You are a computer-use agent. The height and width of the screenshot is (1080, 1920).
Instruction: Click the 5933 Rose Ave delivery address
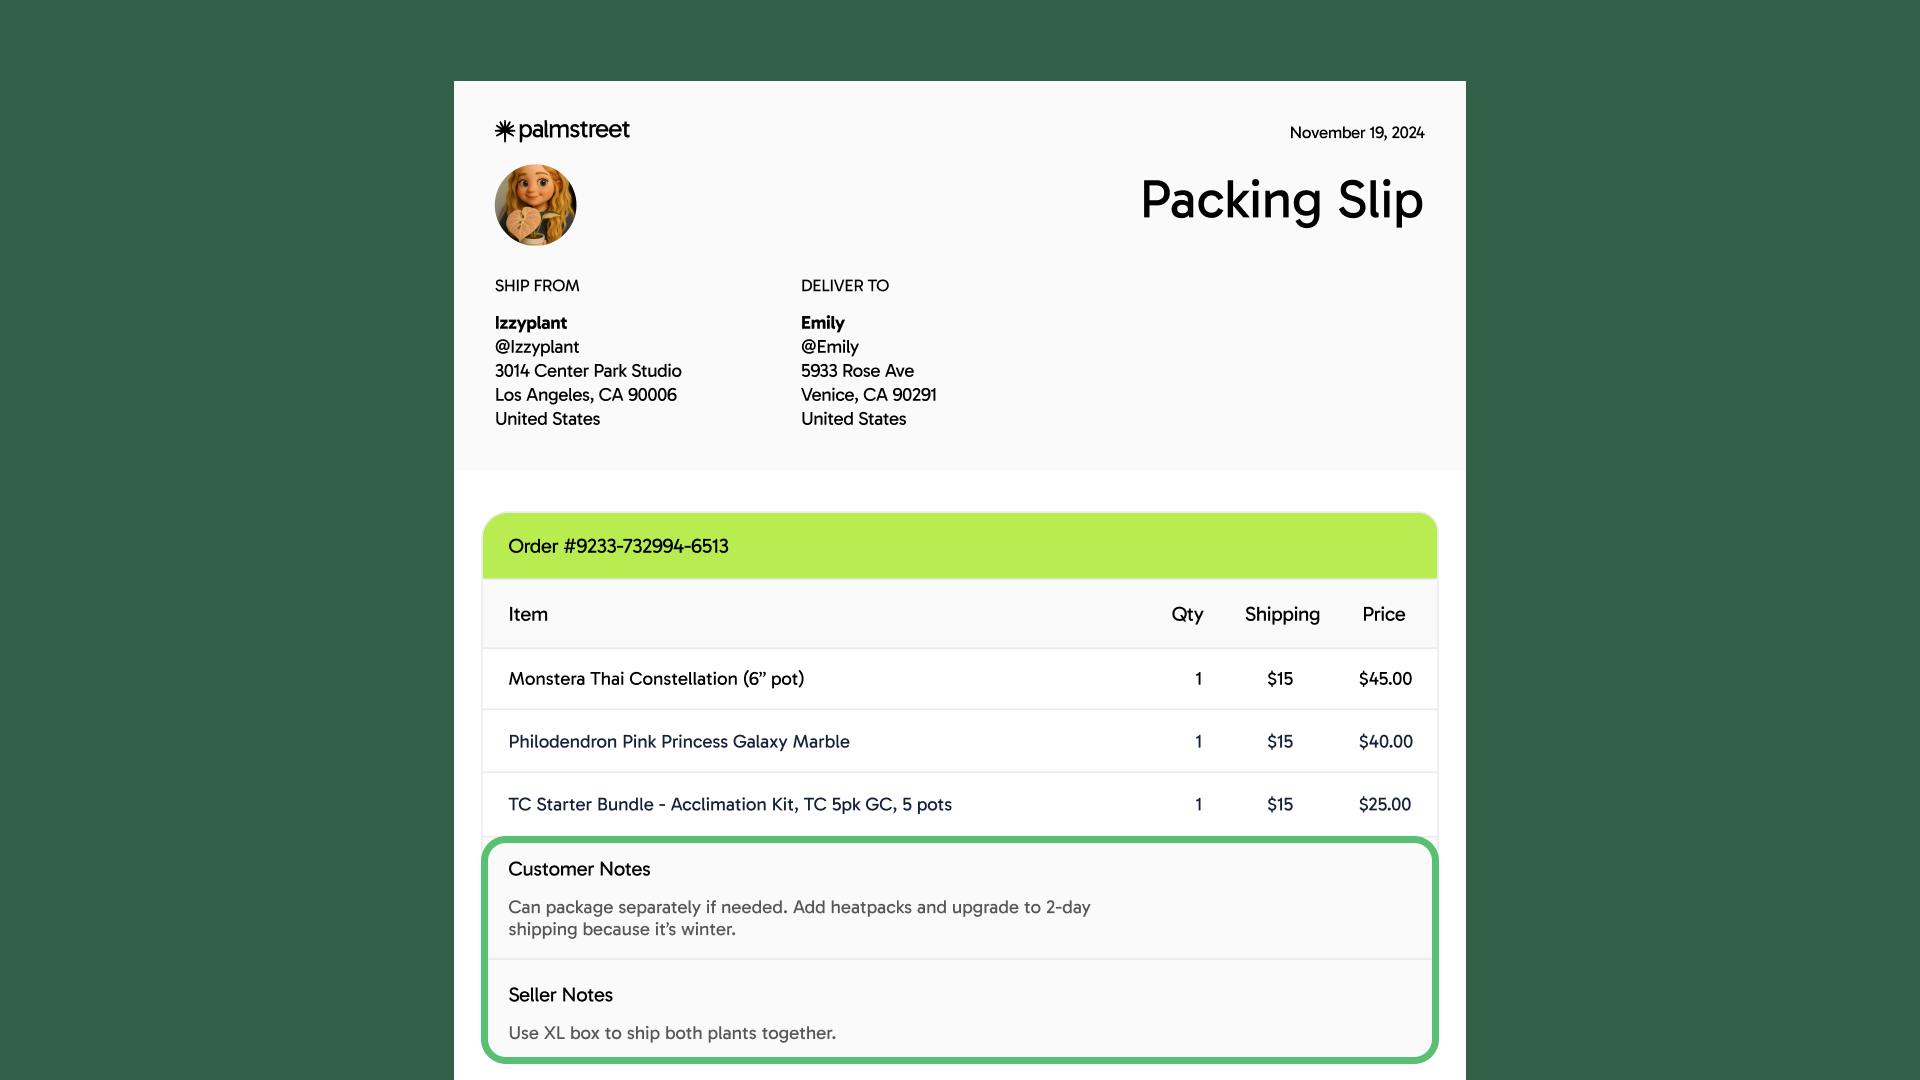(x=857, y=371)
